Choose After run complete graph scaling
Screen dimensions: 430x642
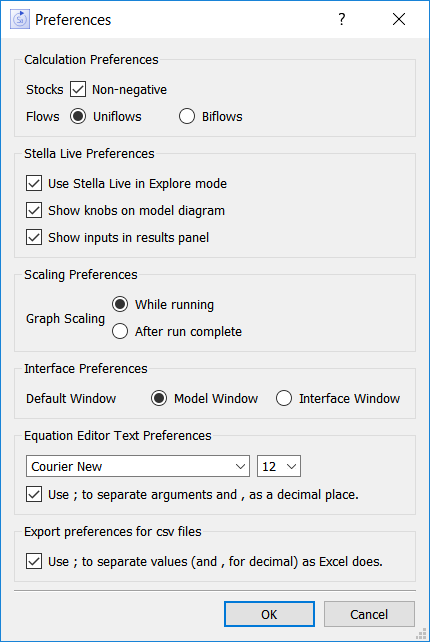pos(120,331)
